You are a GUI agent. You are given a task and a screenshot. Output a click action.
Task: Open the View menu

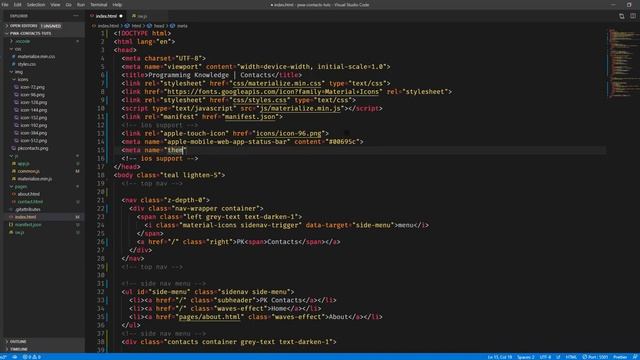click(x=55, y=5)
